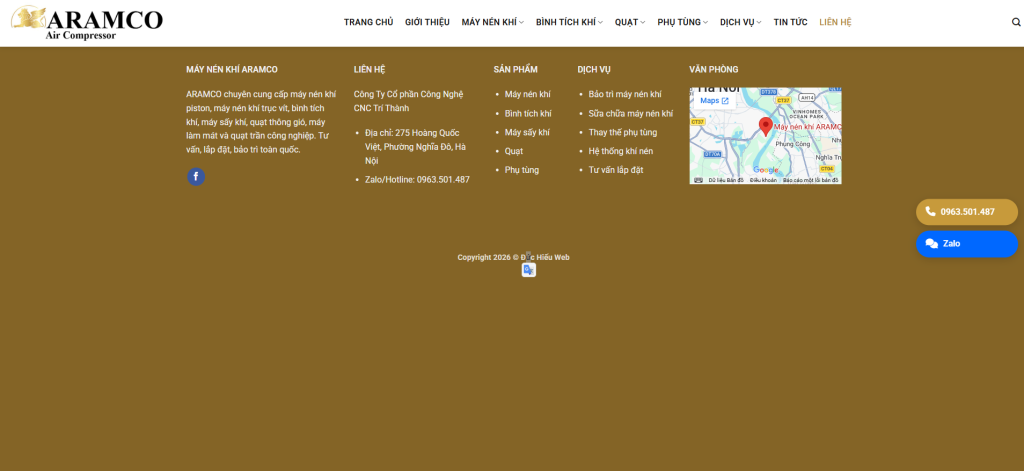Image resolution: width=1024 pixels, height=471 pixels.
Task: Click the red map location pin
Action: pyautogui.click(x=765, y=126)
